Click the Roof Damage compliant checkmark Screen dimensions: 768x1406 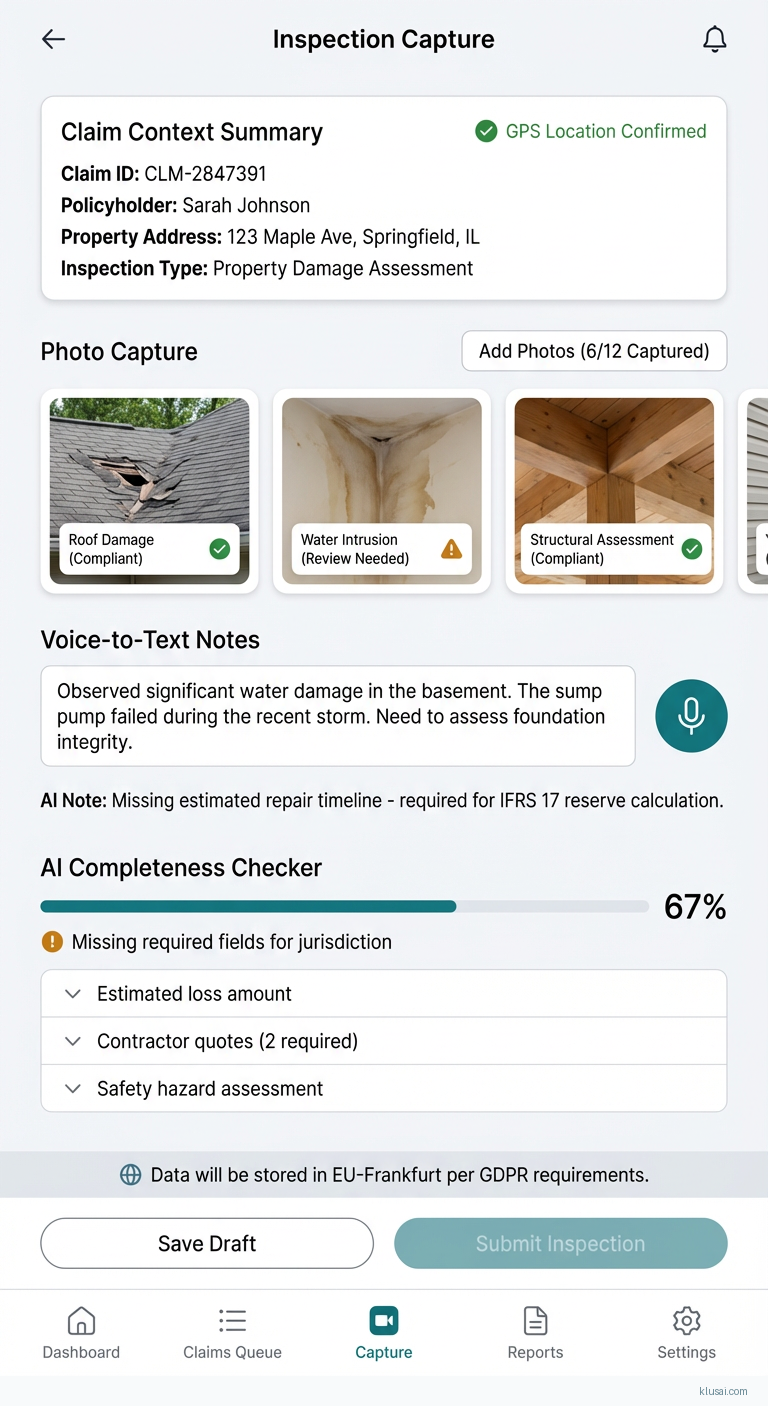(220, 549)
